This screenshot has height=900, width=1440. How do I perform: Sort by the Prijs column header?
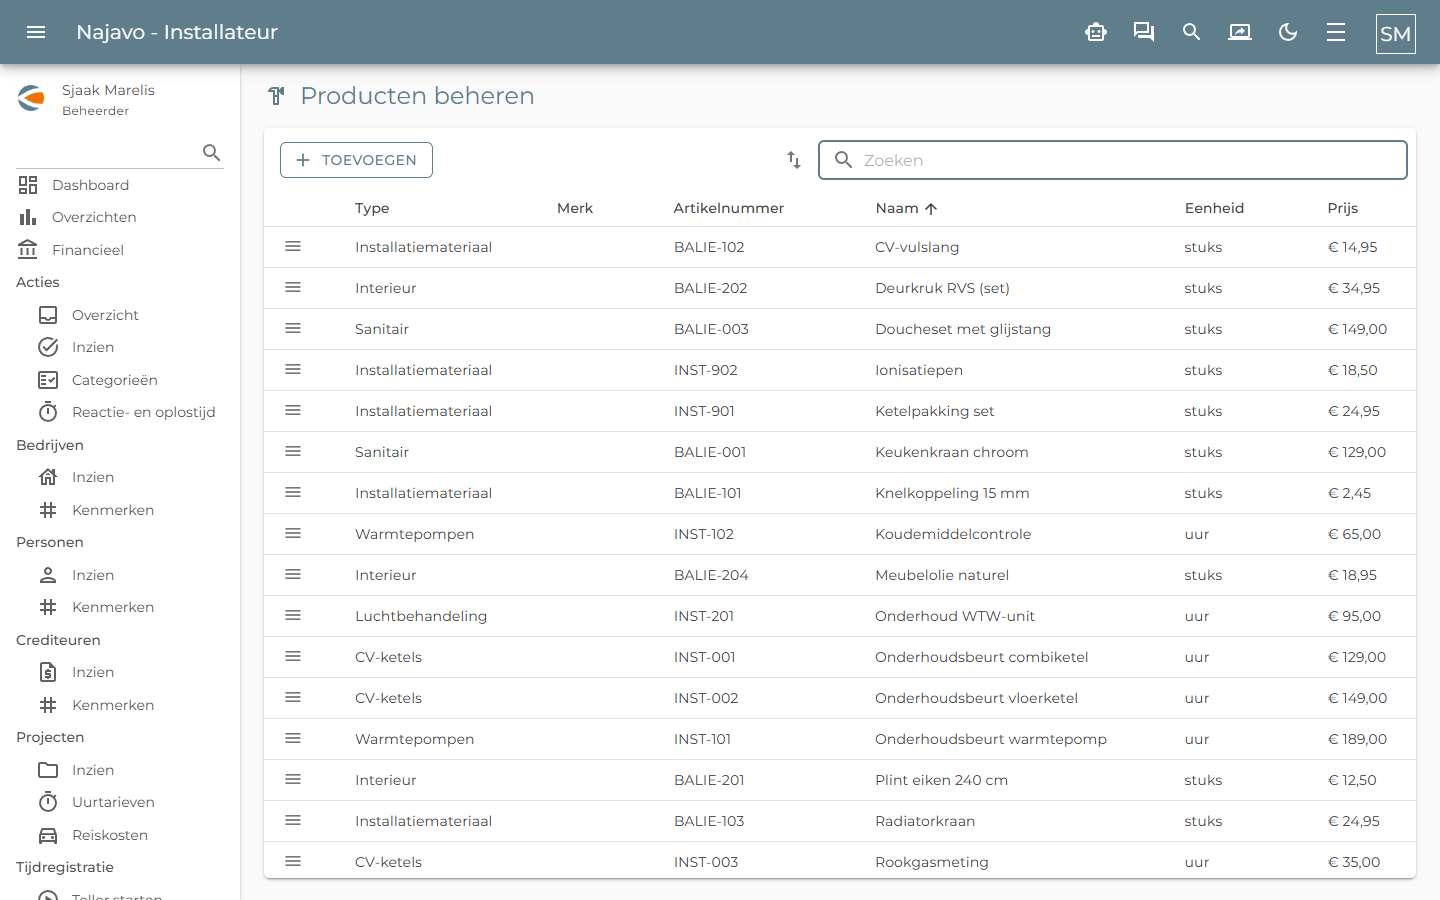pos(1343,208)
